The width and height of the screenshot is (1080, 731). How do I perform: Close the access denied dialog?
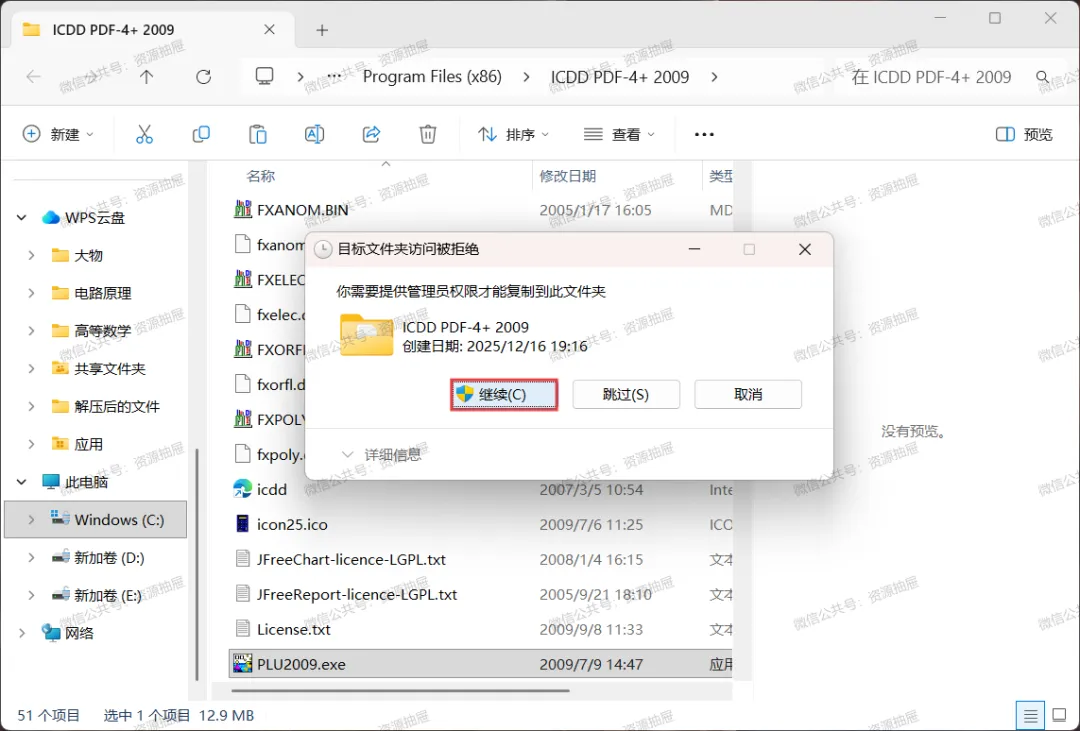pyautogui.click(x=804, y=249)
